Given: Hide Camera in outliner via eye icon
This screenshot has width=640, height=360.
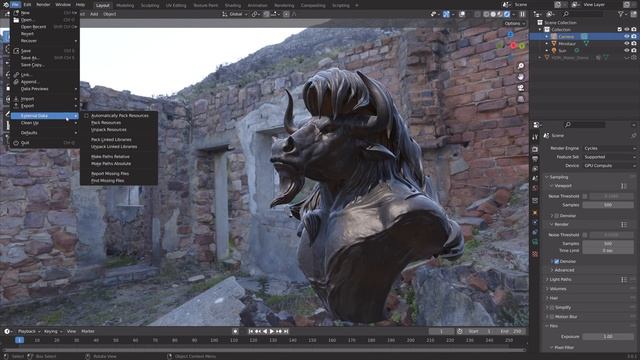Looking at the screenshot, I should [x=627, y=36].
